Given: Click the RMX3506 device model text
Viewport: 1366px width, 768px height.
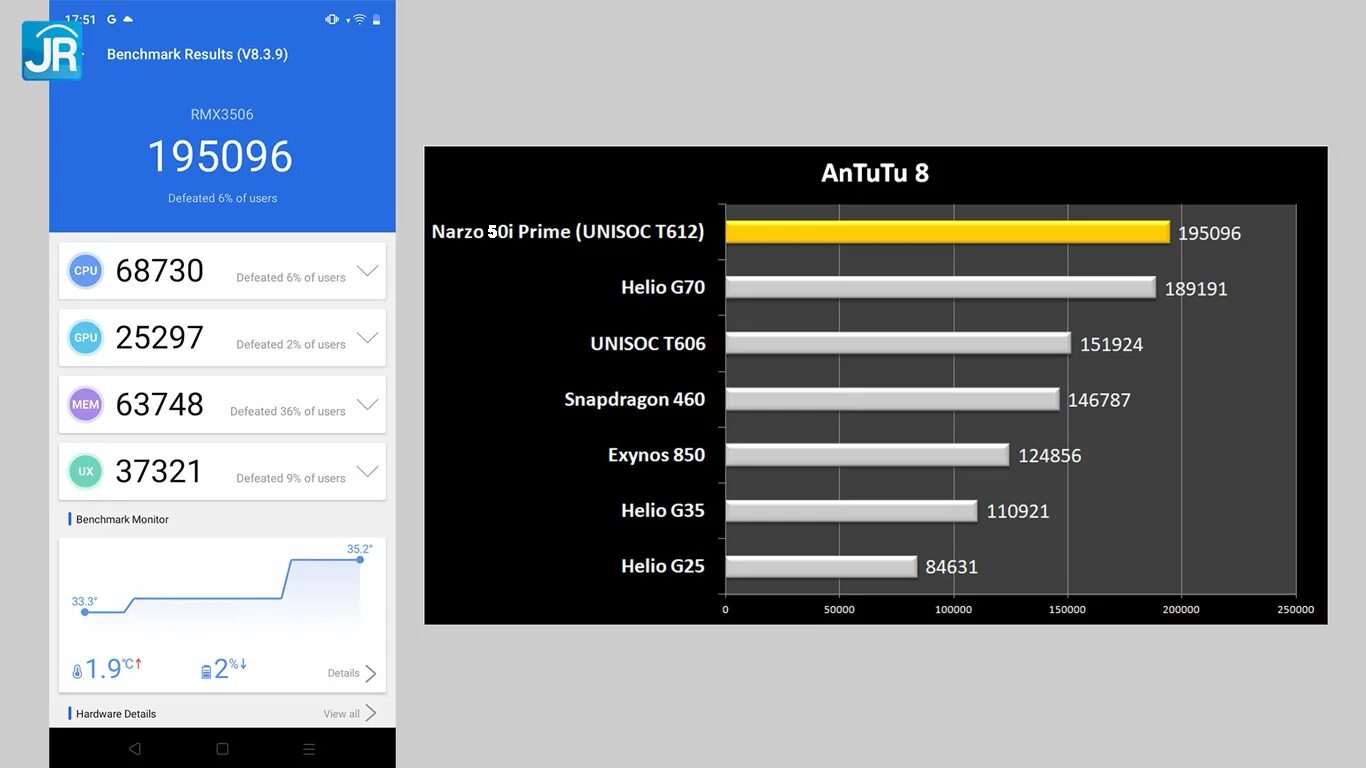Looking at the screenshot, I should click(x=222, y=115).
